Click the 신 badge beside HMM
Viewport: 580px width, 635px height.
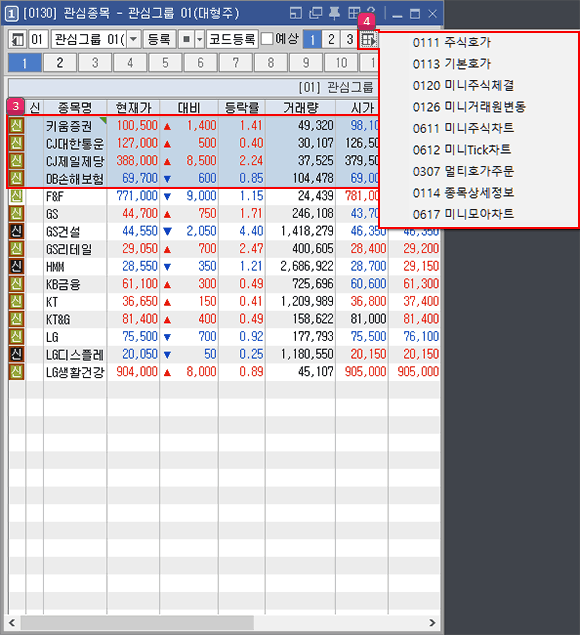coord(16,266)
